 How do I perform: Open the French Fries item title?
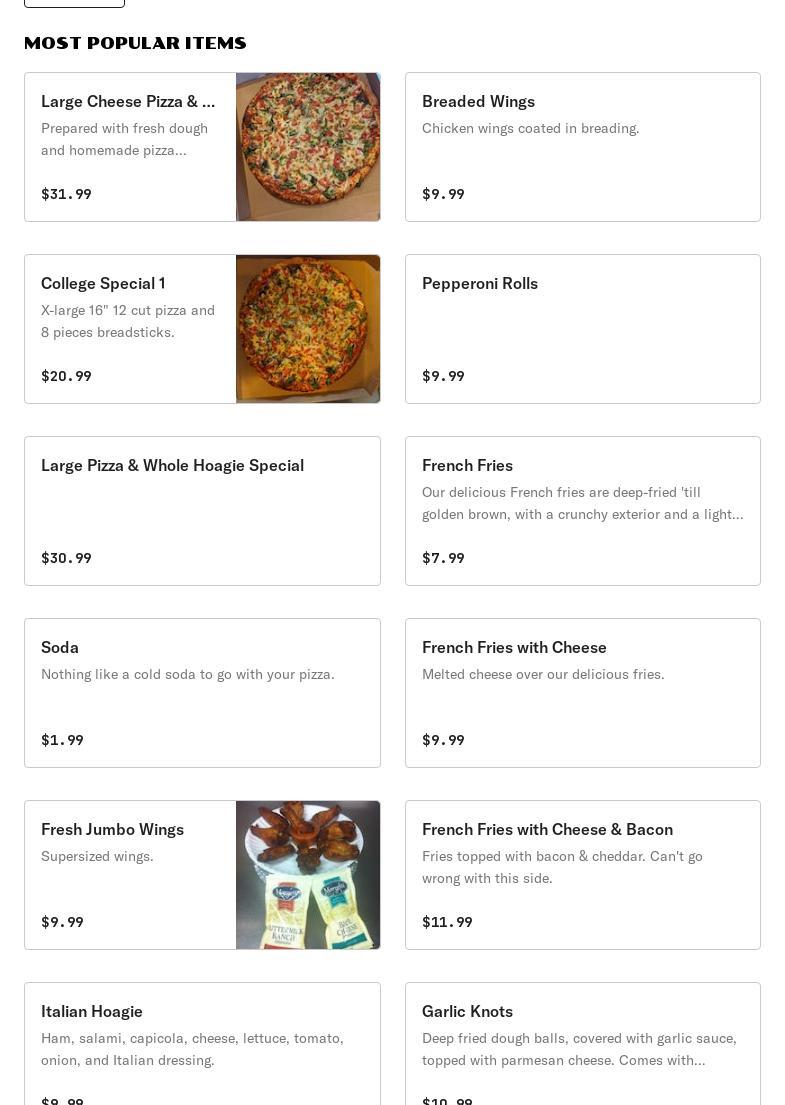coord(467,465)
